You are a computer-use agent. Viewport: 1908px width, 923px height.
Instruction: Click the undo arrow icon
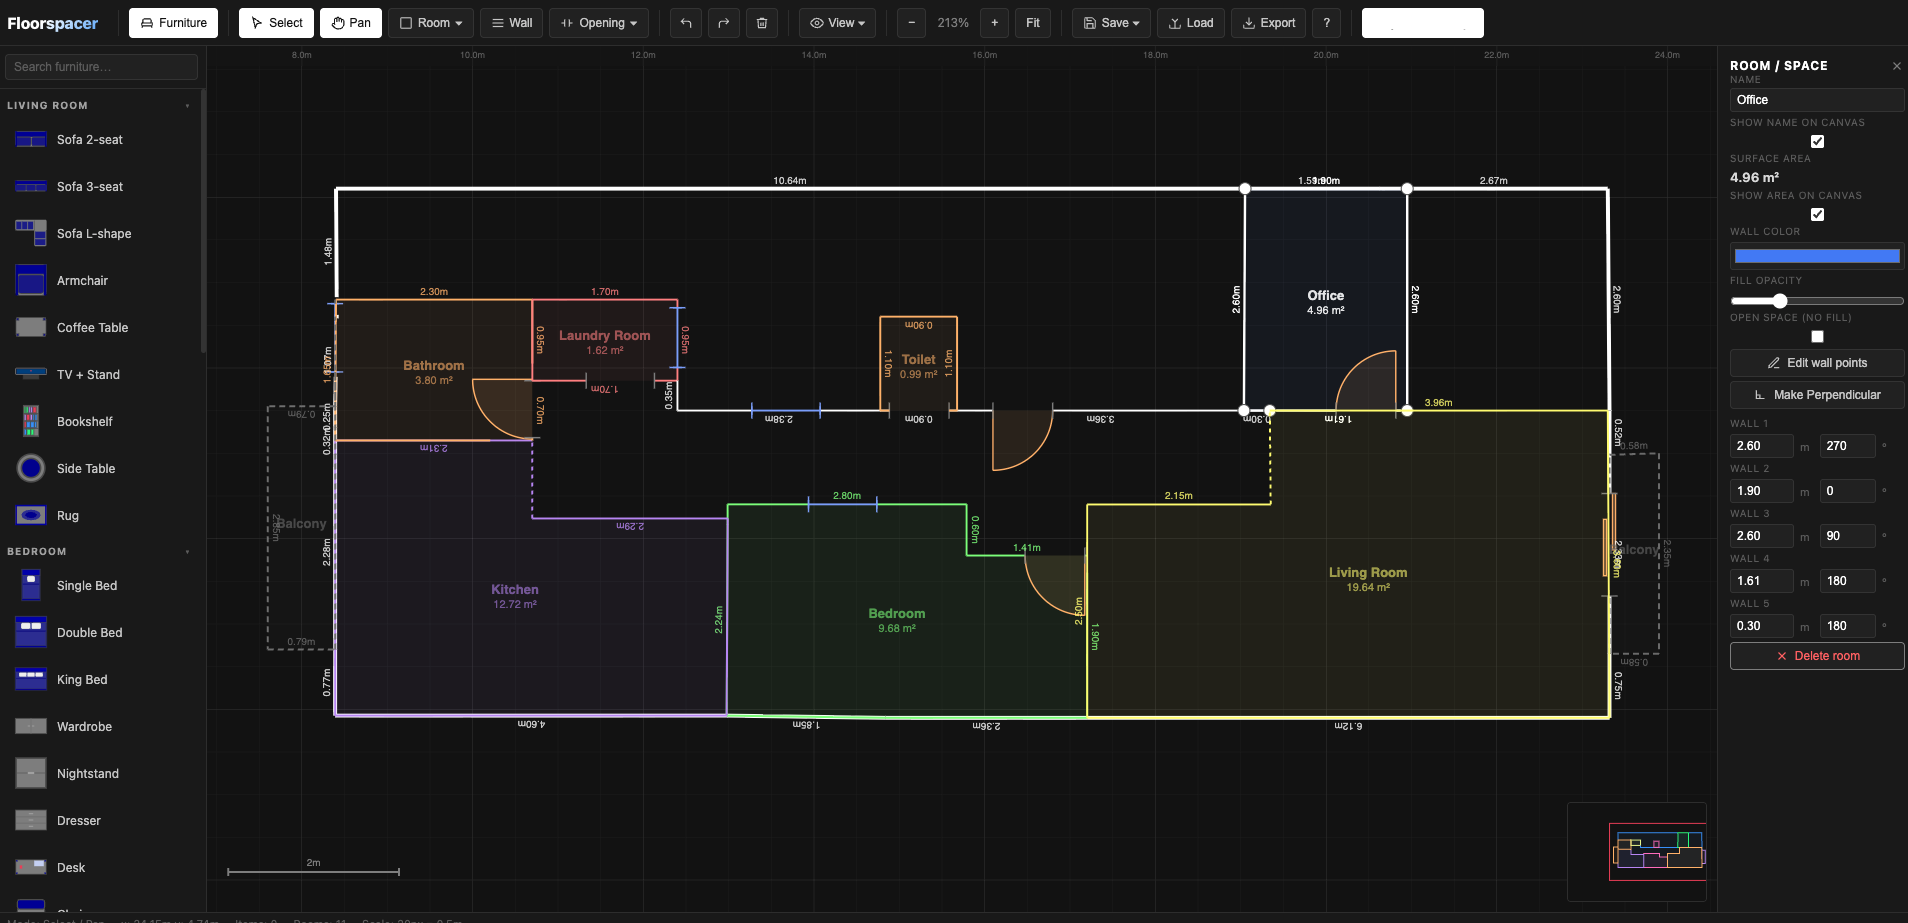pos(686,23)
